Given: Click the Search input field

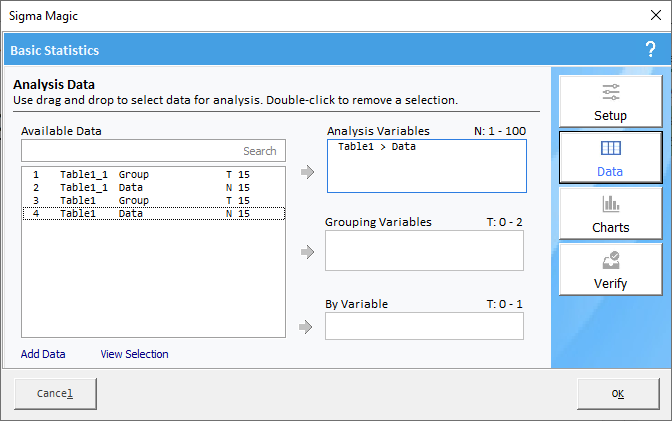Looking at the screenshot, I should [153, 151].
